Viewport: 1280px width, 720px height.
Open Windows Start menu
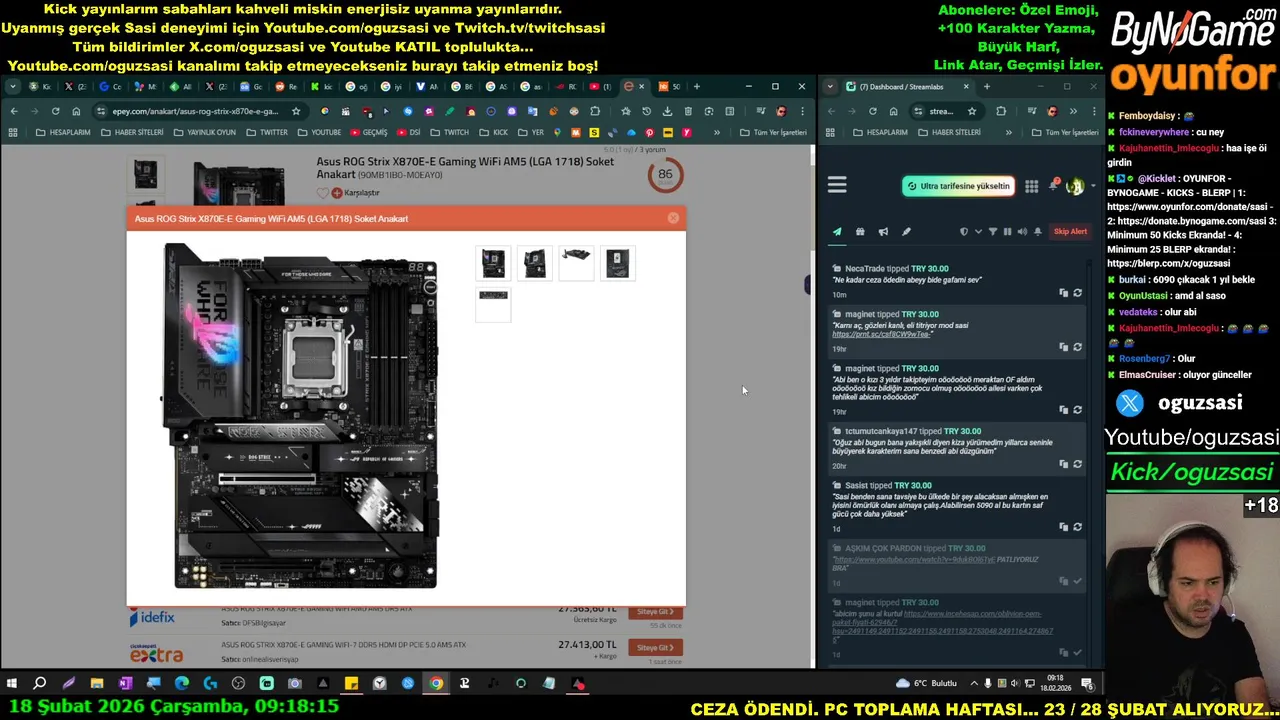[12, 684]
